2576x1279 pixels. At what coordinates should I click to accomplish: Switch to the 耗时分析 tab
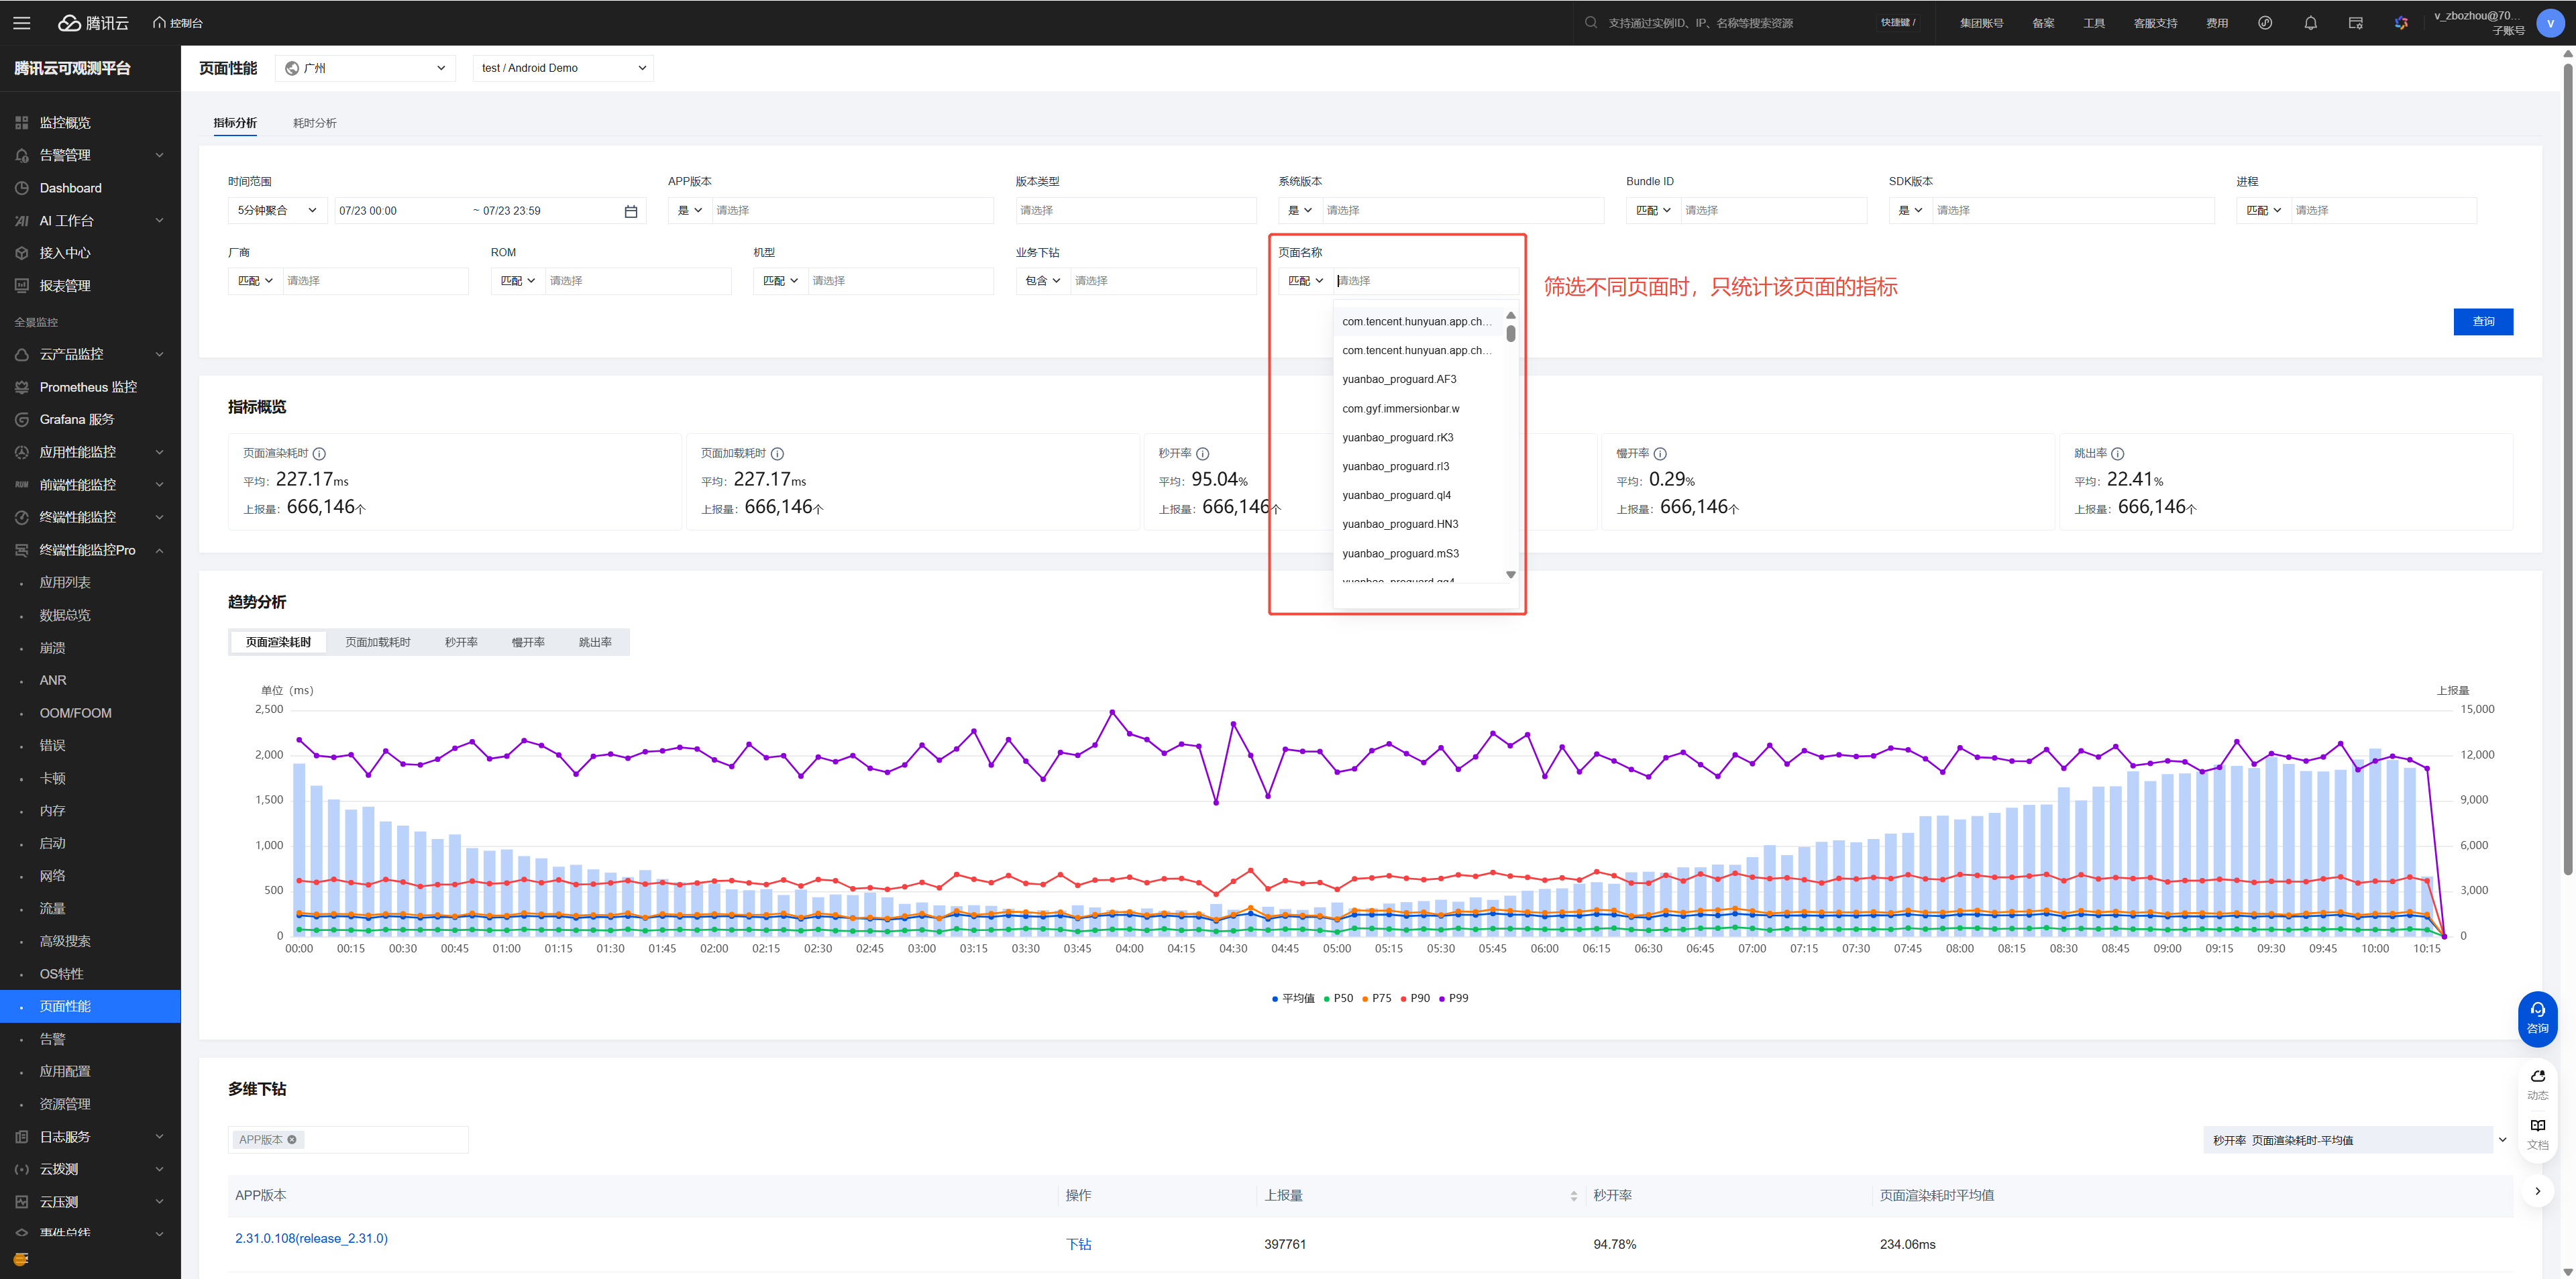click(x=314, y=123)
